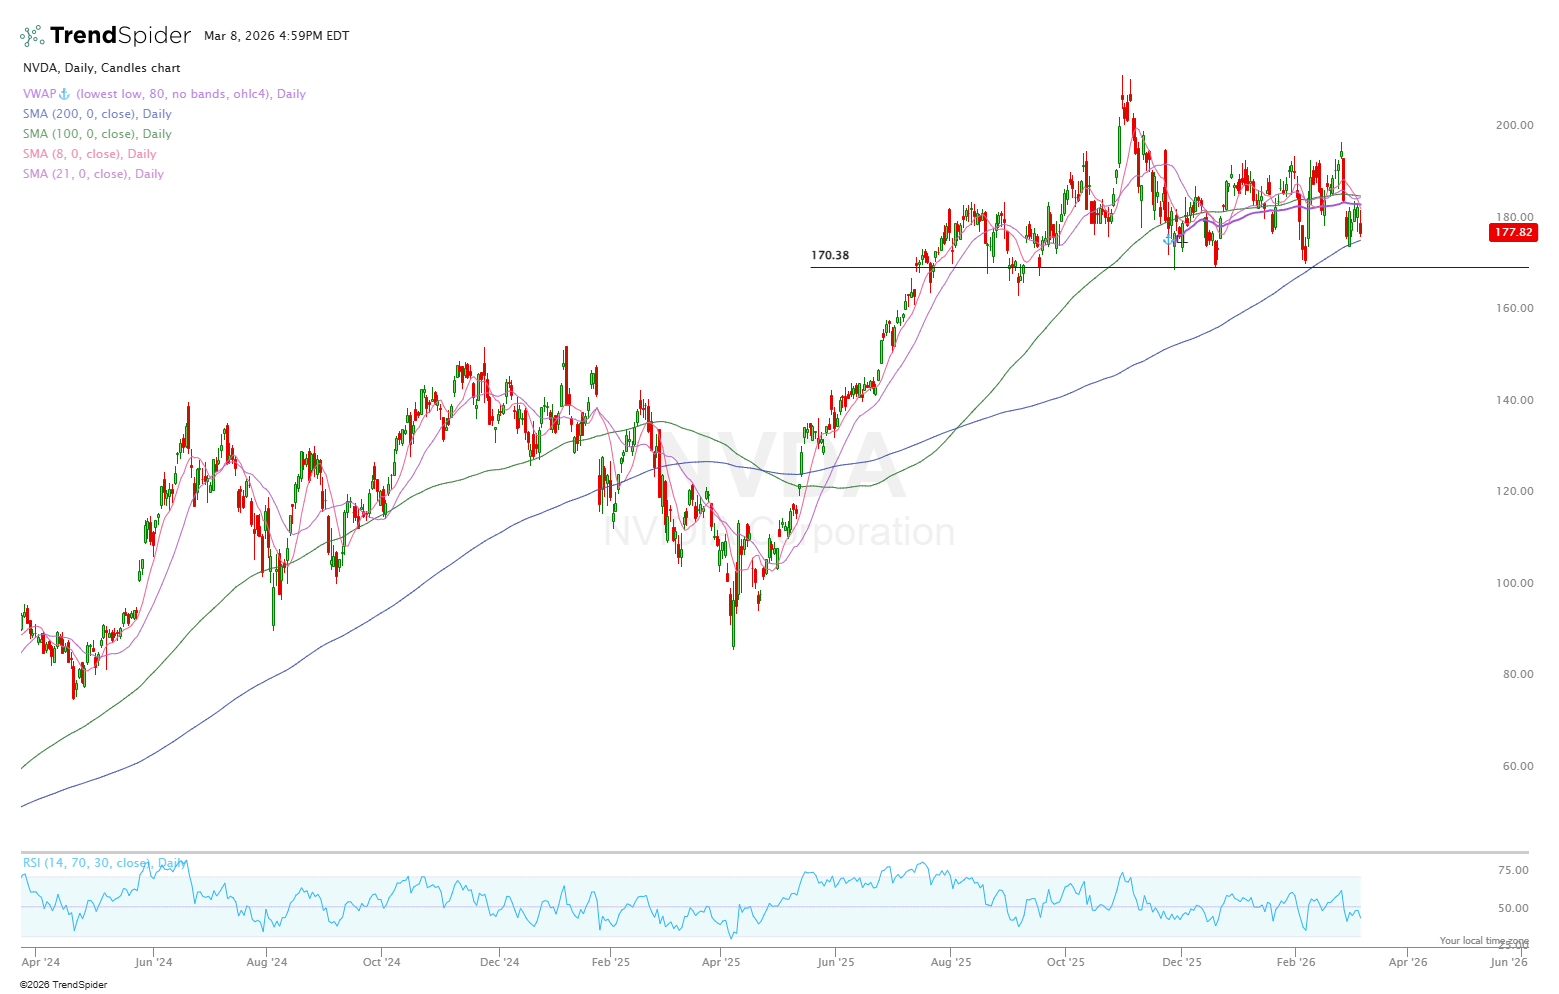Select the RSI (14, 70, 30, close) label
The width and height of the screenshot is (1559, 994).
[104, 863]
